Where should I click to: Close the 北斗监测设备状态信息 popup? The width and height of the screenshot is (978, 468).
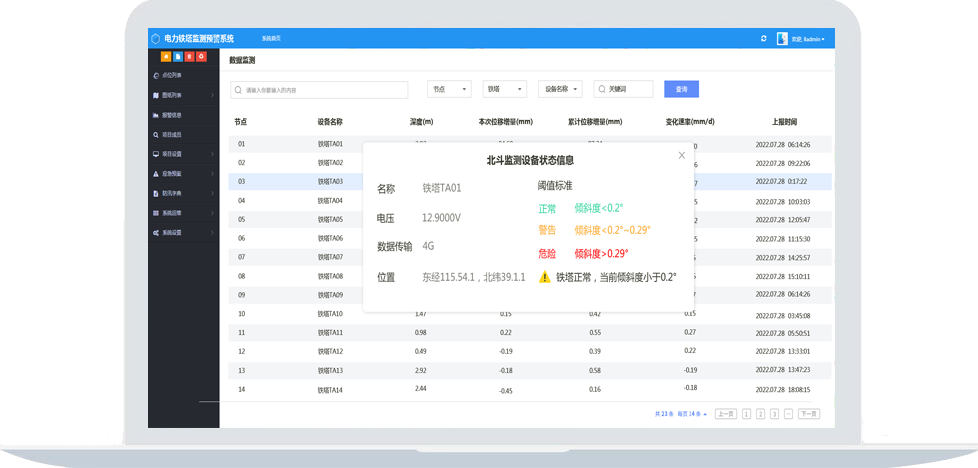(682, 155)
